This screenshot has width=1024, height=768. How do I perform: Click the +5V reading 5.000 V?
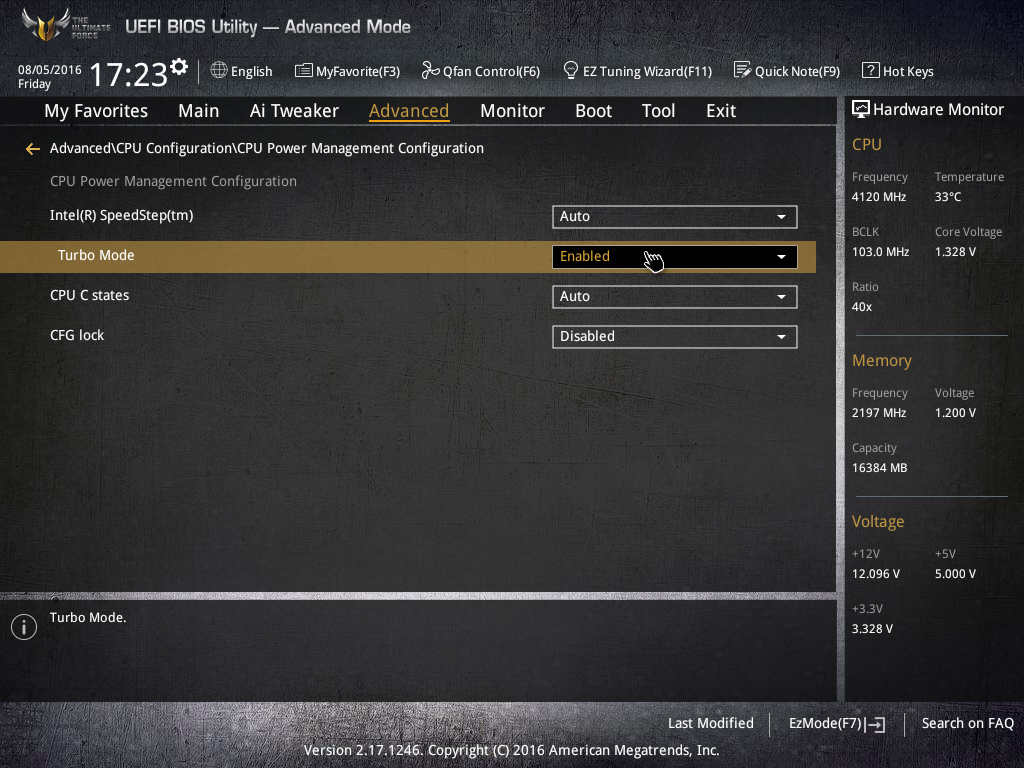(955, 574)
